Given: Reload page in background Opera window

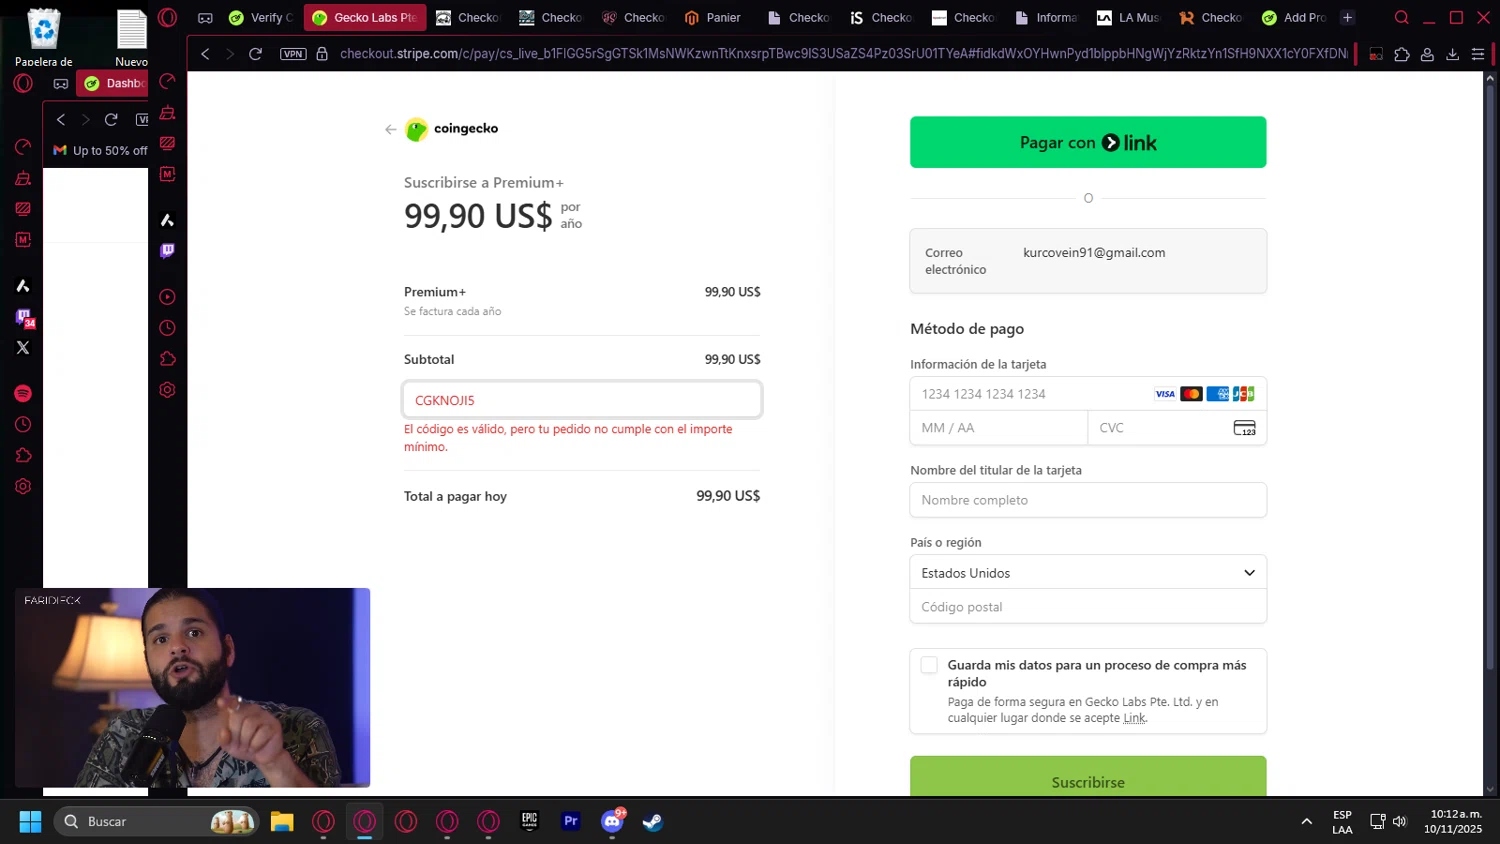Looking at the screenshot, I should point(111,119).
